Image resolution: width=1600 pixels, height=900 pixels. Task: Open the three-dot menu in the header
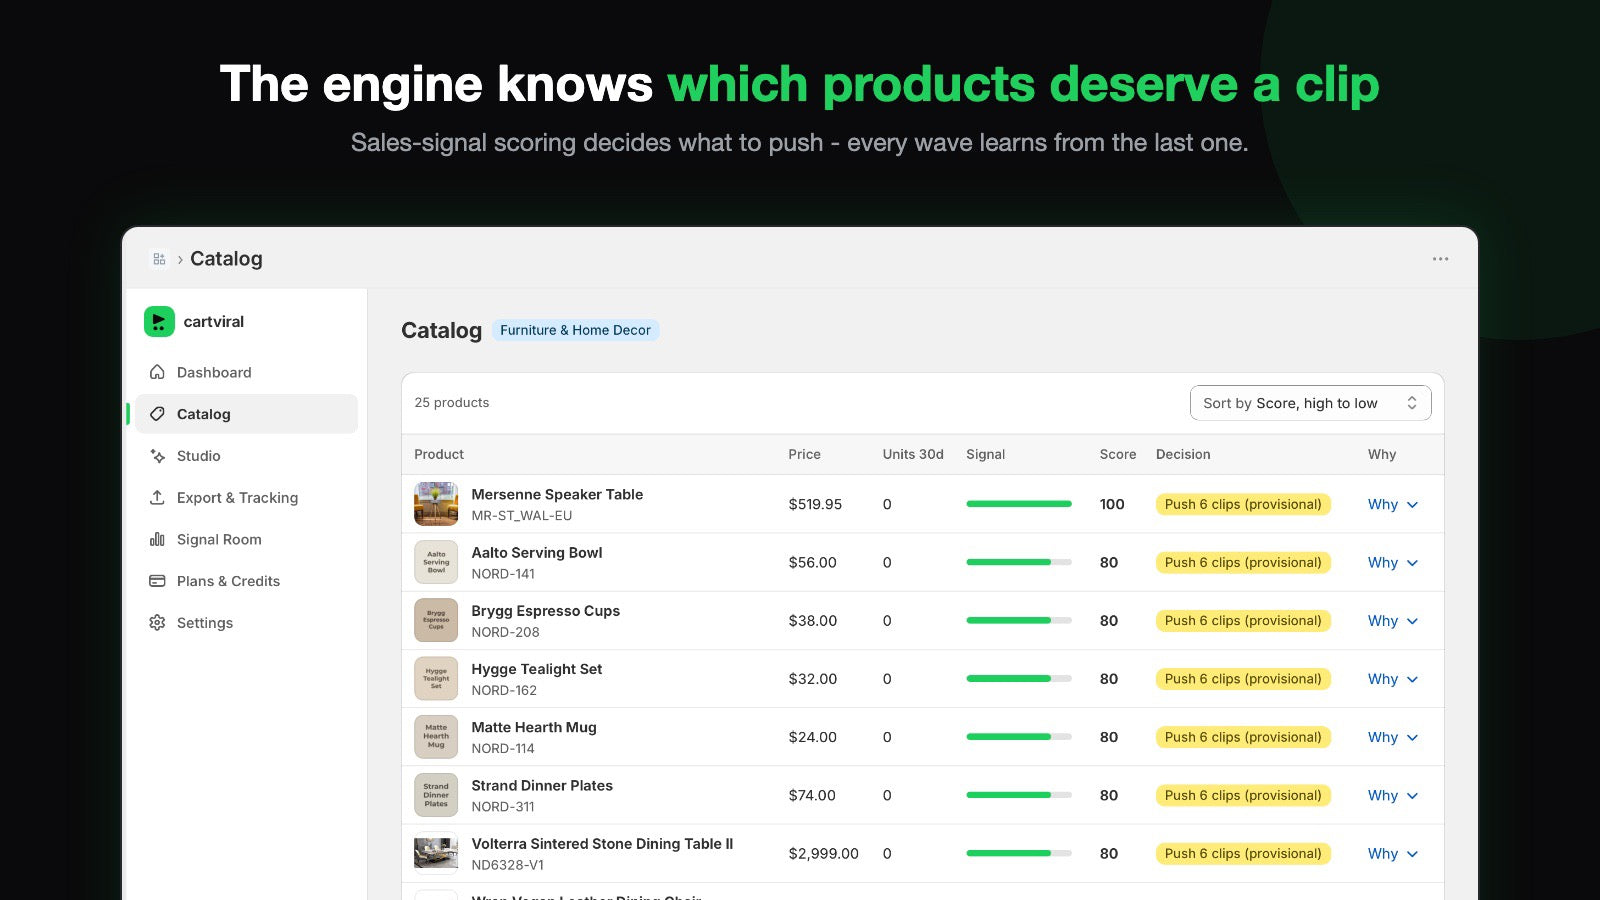tap(1440, 259)
